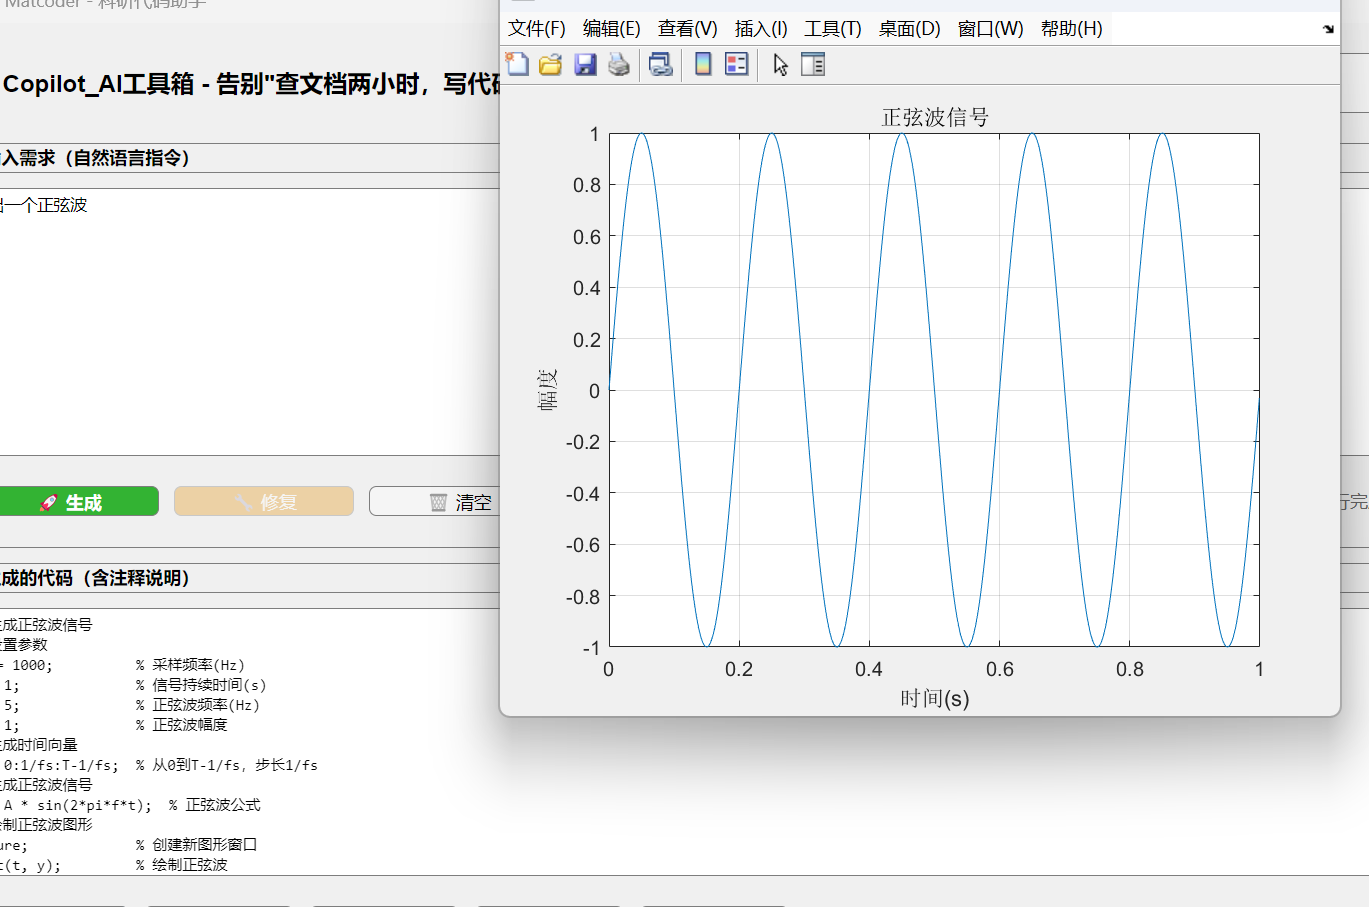Insert a legend from the toolbar
This screenshot has height=907, width=1369.
click(737, 65)
